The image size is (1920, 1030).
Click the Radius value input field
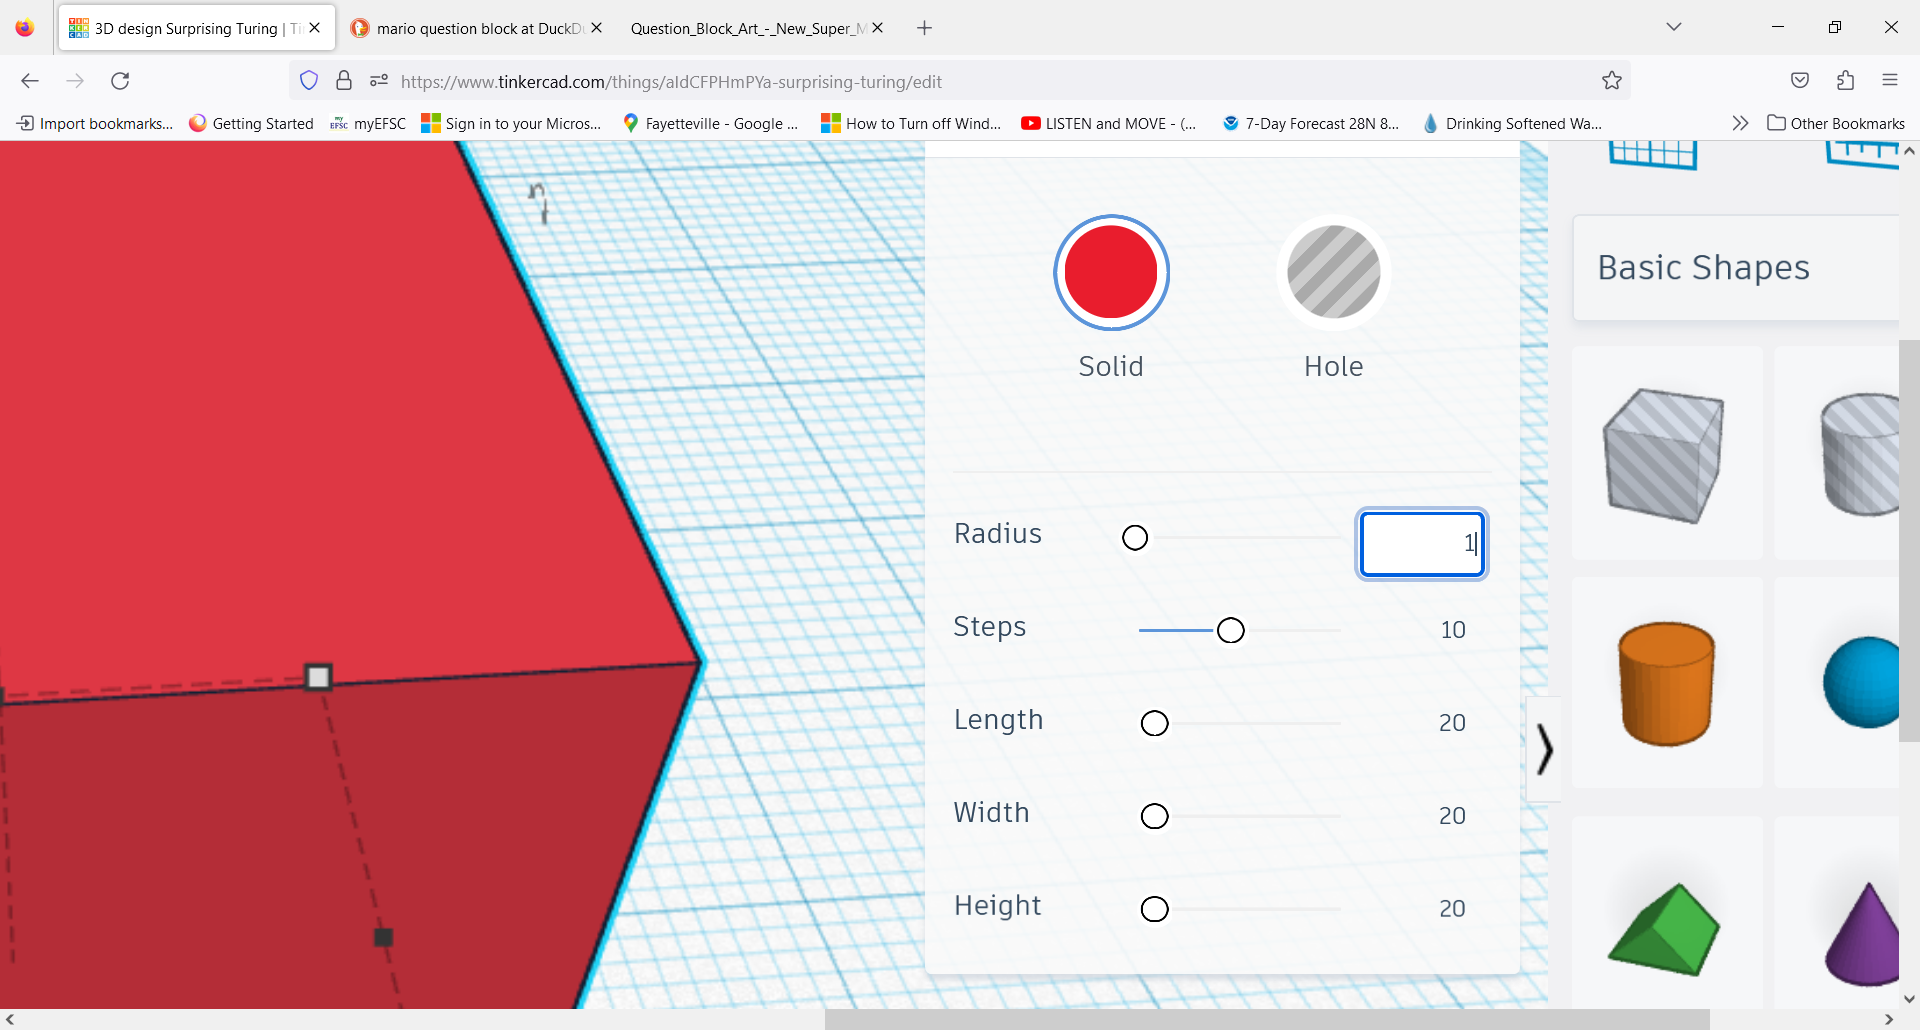(1421, 544)
